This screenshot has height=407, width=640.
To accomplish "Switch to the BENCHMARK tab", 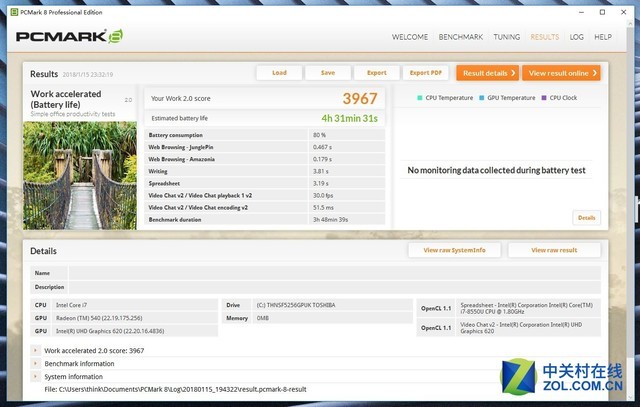I will point(460,37).
